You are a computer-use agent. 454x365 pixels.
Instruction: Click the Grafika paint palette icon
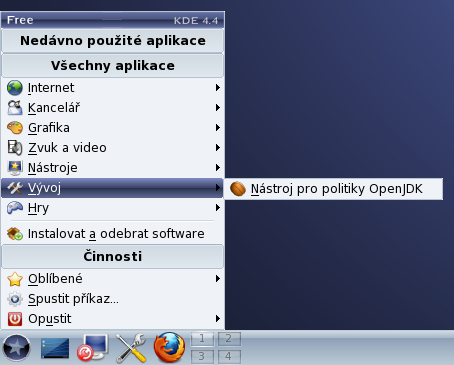tap(15, 128)
